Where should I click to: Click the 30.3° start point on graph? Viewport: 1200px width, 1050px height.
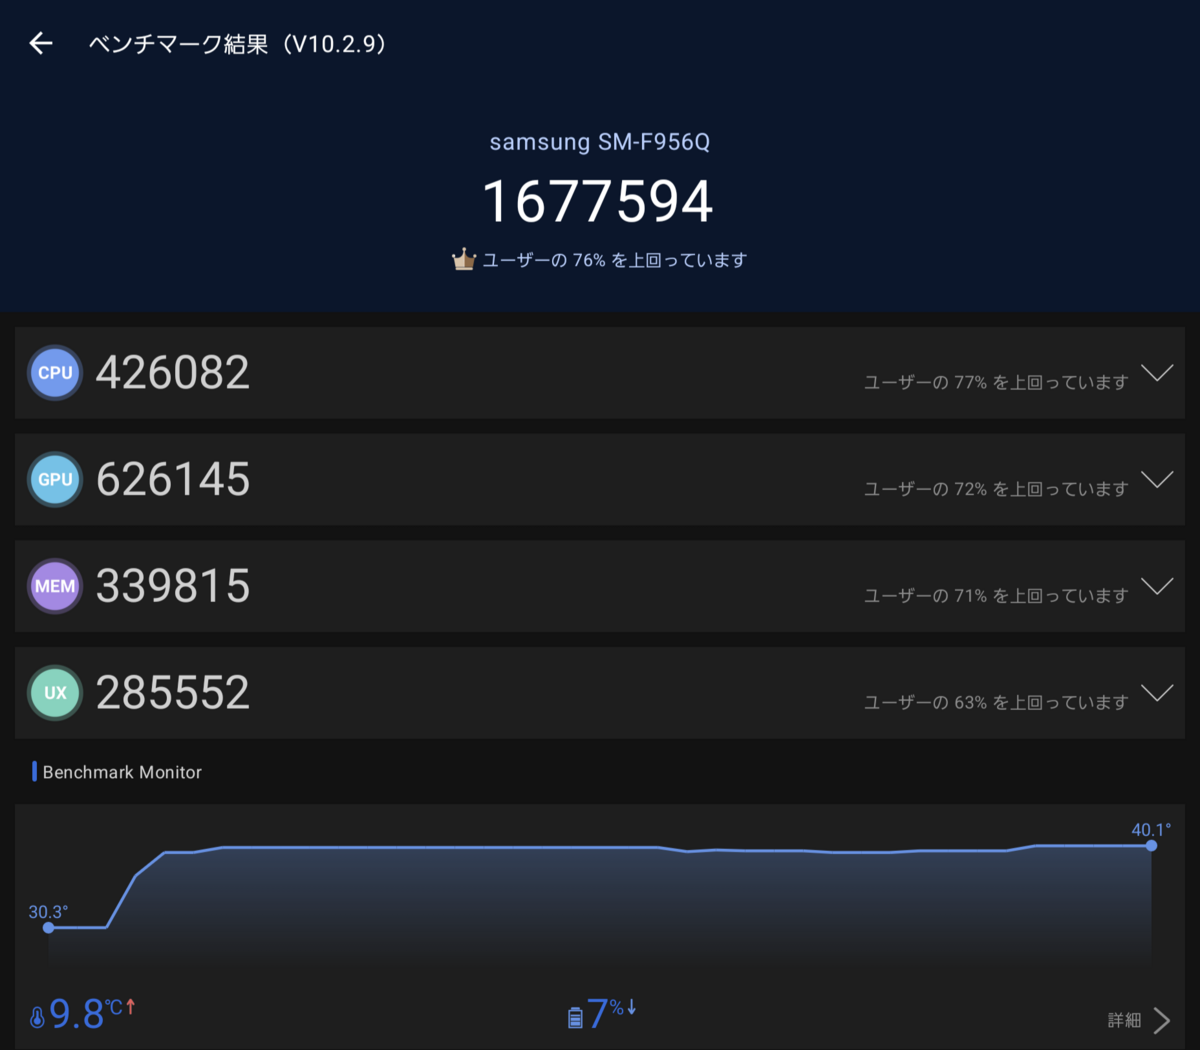pos(48,927)
